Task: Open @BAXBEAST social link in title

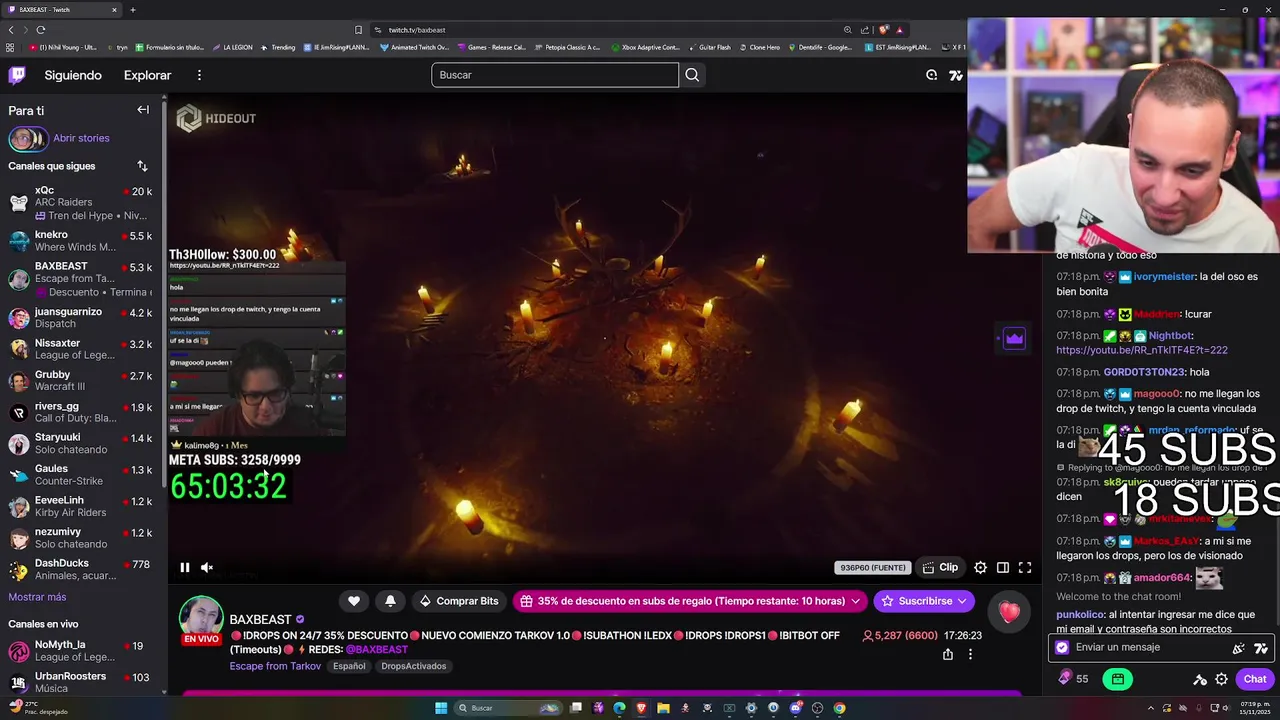Action: [377, 650]
